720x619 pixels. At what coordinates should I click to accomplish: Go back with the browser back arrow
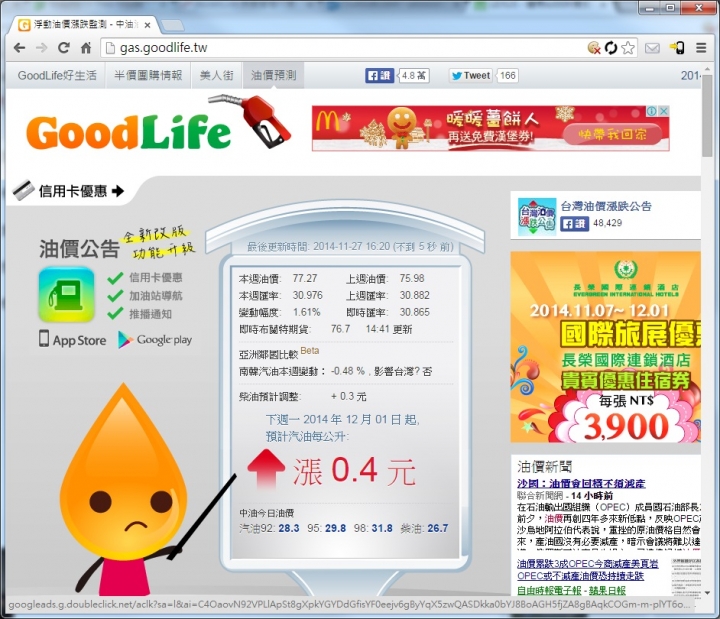point(19,48)
